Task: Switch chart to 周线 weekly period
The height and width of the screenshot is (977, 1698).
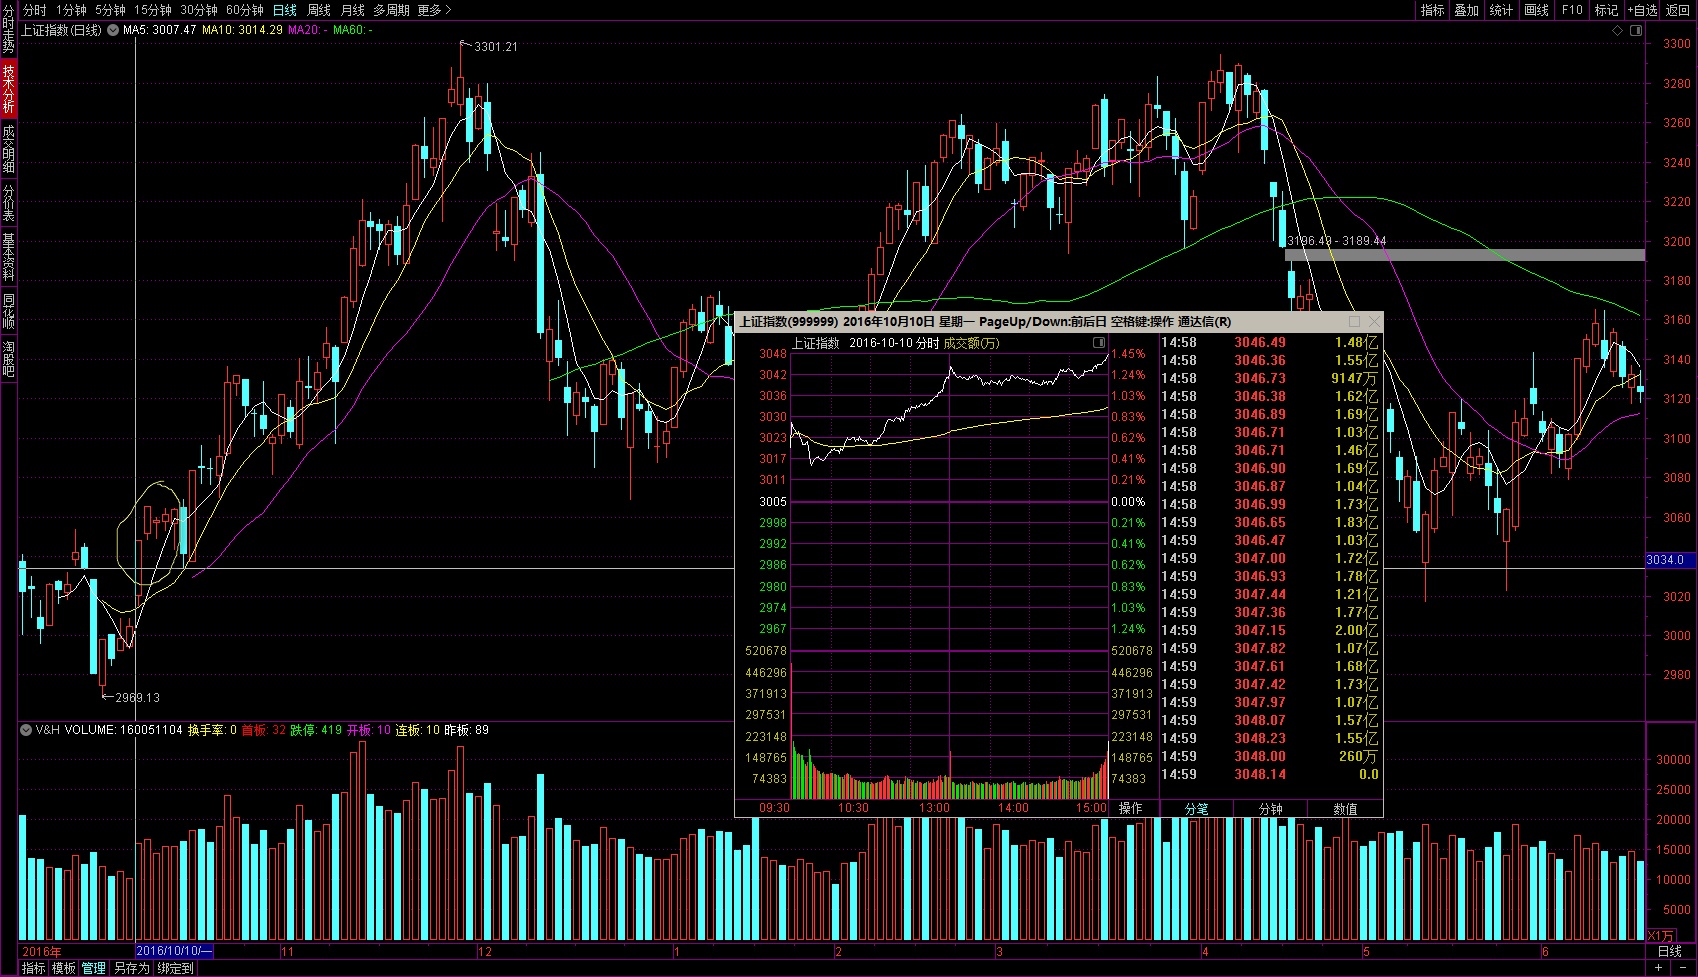Action: click(319, 10)
